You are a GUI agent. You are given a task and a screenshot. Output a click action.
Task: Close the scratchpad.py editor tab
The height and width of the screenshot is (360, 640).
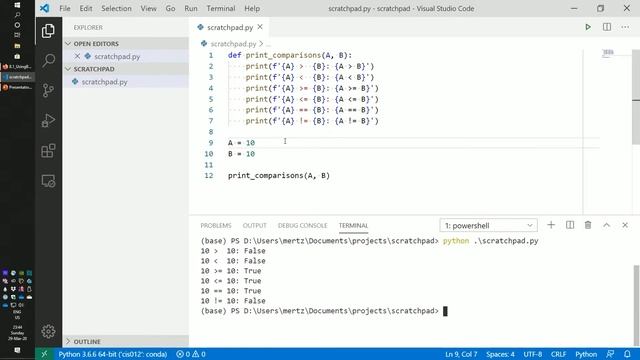tap(260, 27)
